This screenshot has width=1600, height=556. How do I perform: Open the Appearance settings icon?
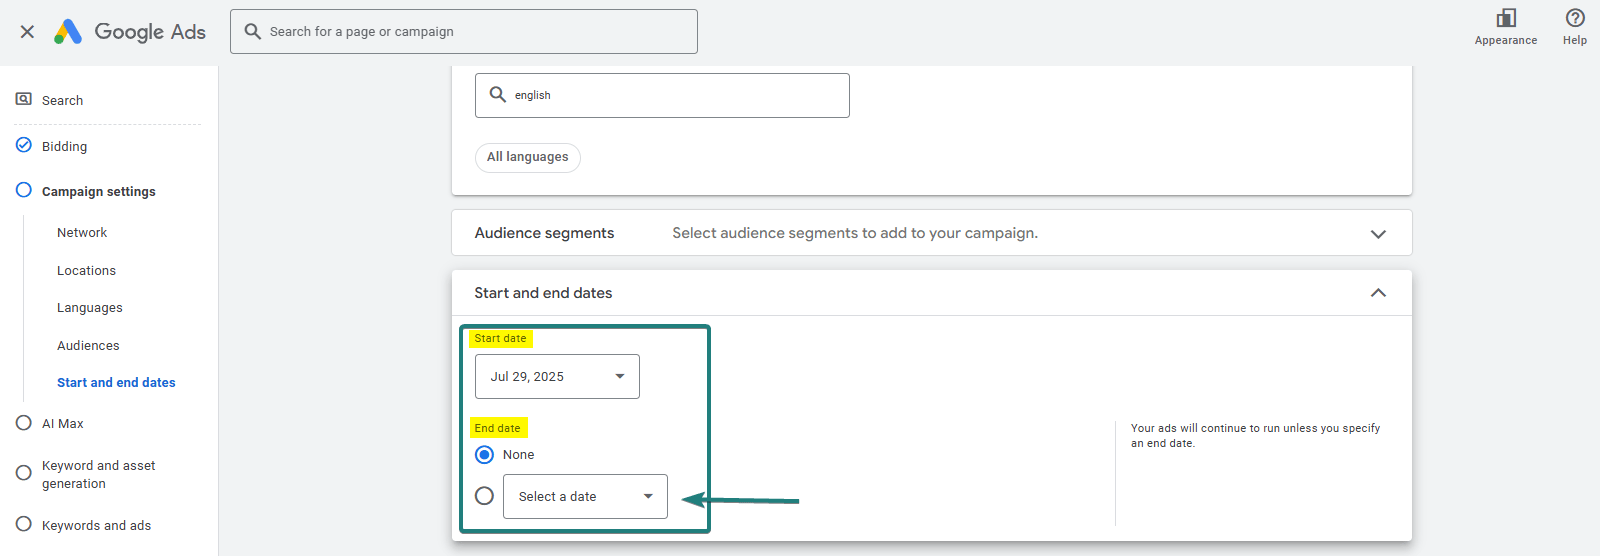click(x=1505, y=18)
